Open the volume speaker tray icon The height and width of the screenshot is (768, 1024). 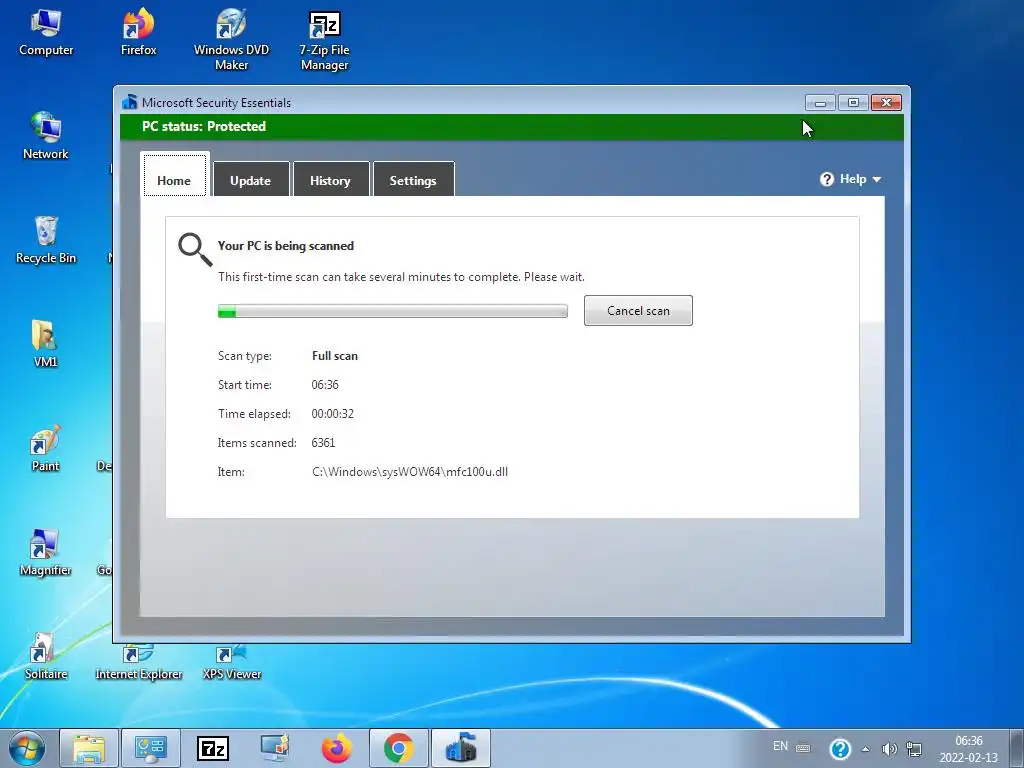click(x=889, y=748)
